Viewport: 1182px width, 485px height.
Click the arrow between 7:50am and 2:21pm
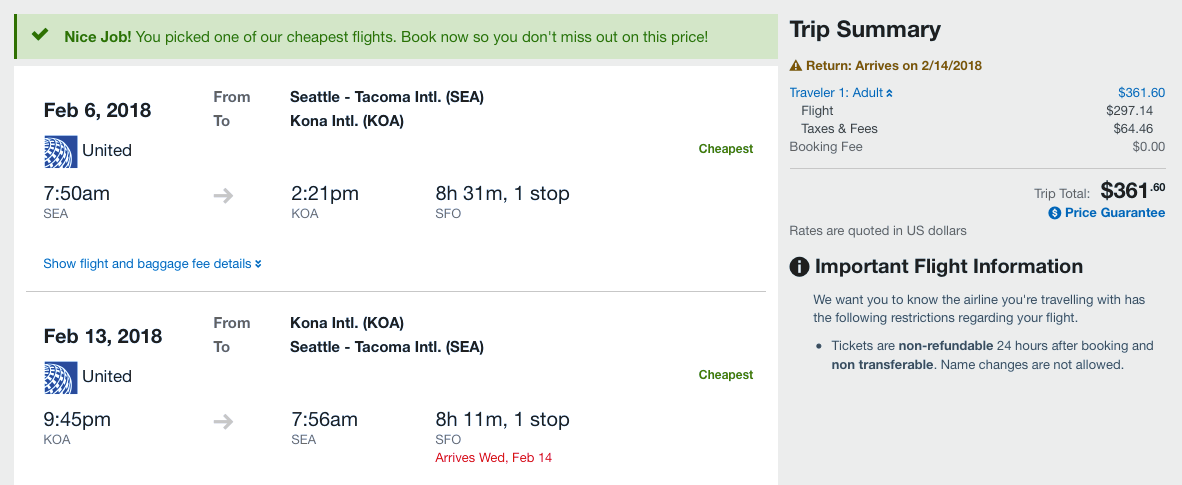[x=223, y=195]
